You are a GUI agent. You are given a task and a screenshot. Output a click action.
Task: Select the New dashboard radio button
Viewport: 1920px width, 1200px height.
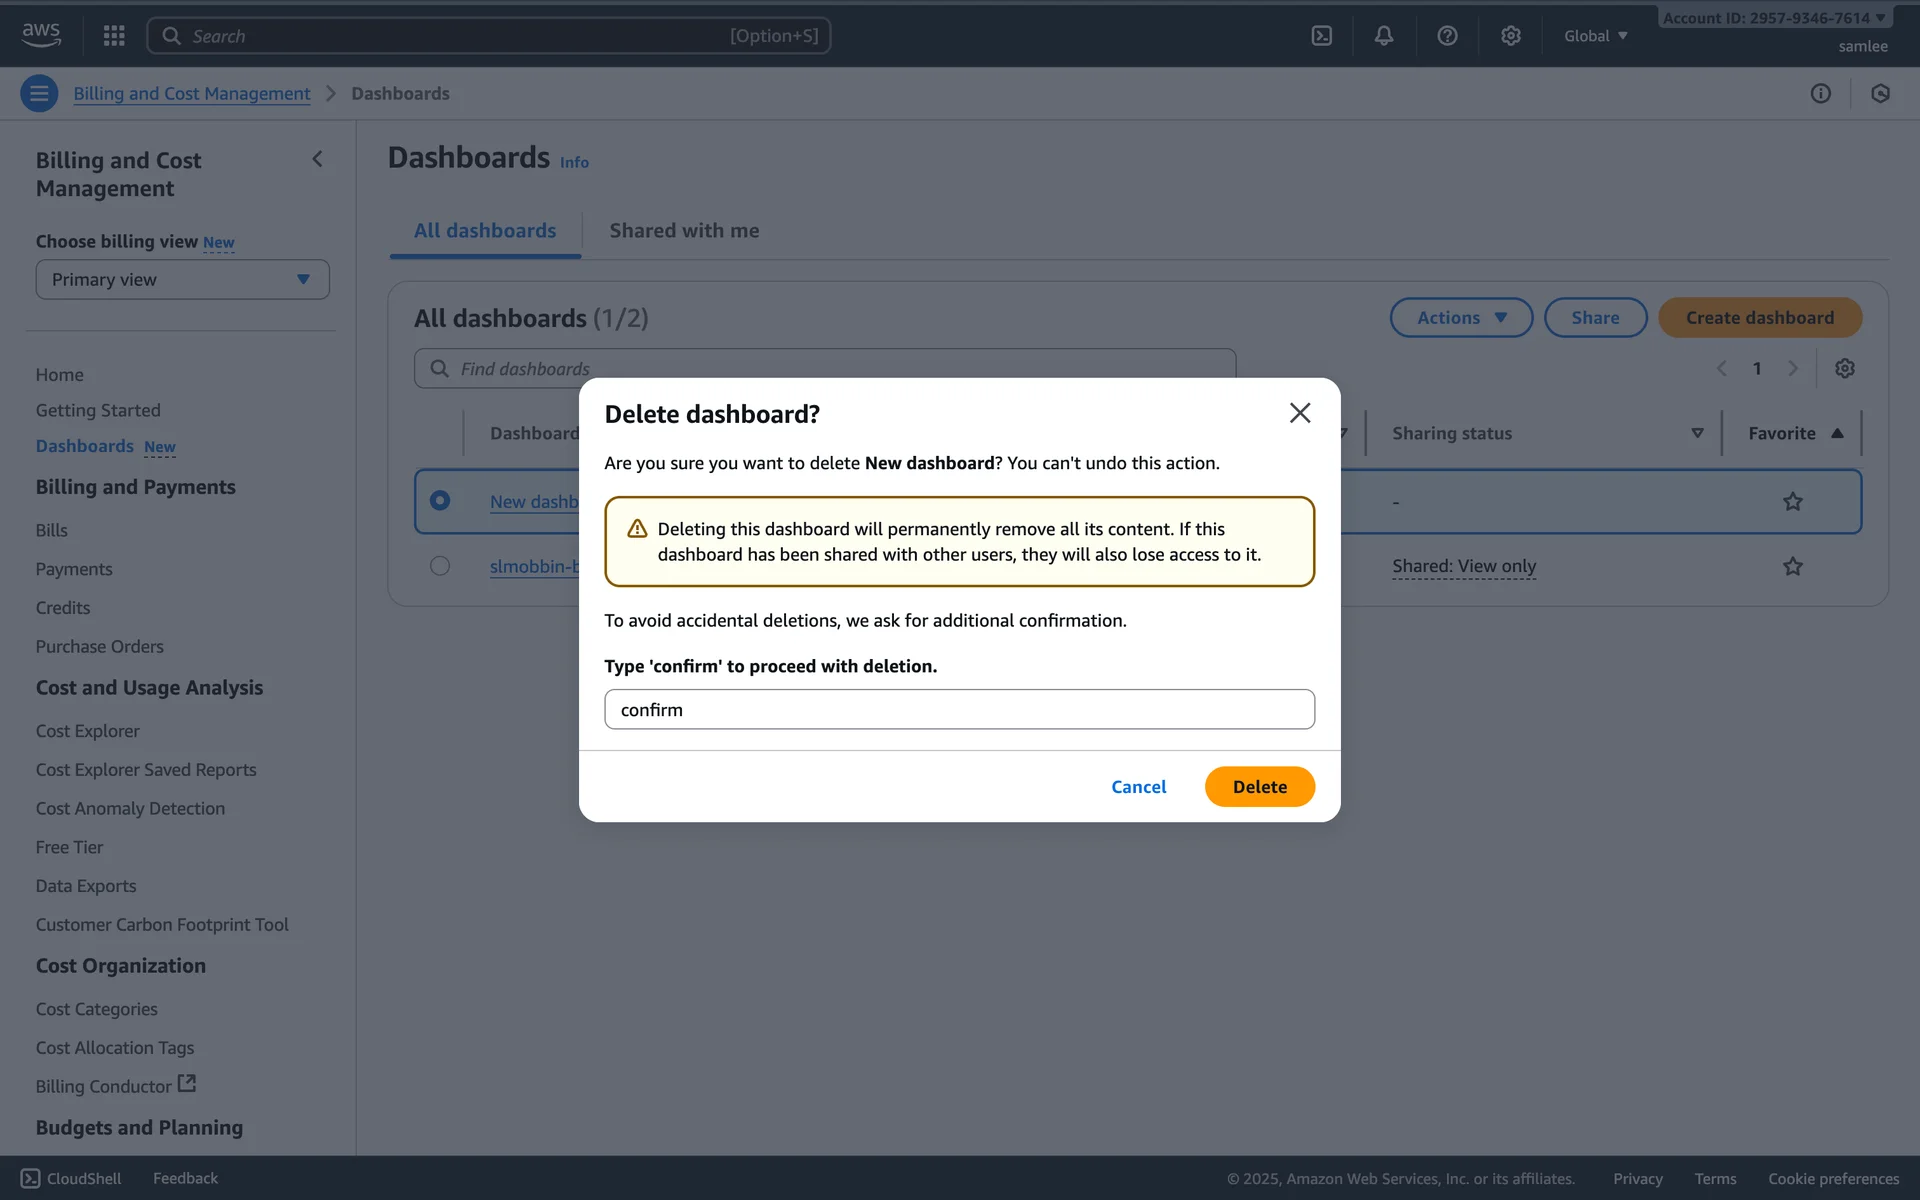440,501
